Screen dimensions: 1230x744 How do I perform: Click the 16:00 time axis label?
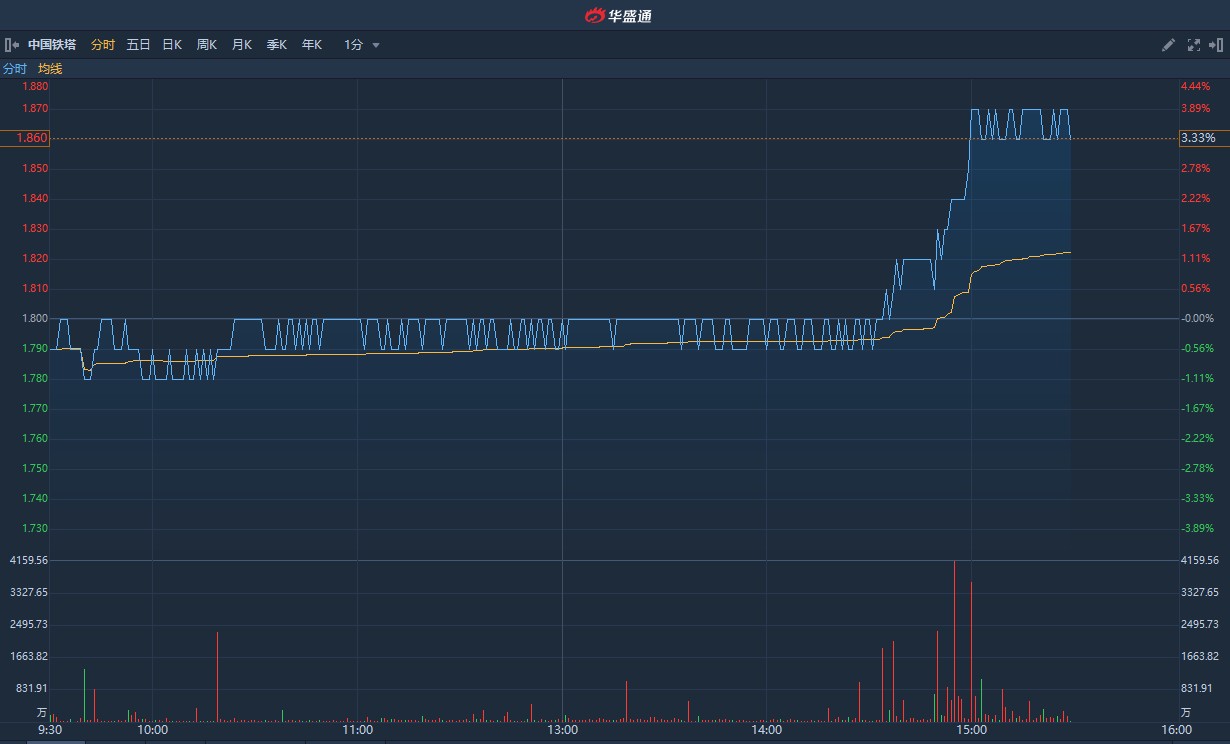coord(1177,730)
